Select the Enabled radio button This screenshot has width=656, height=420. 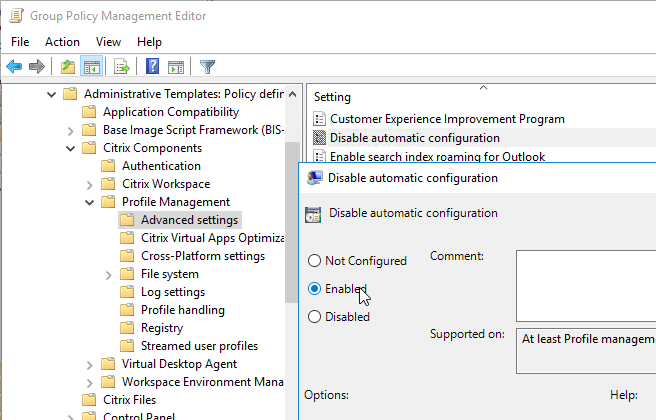click(314, 289)
